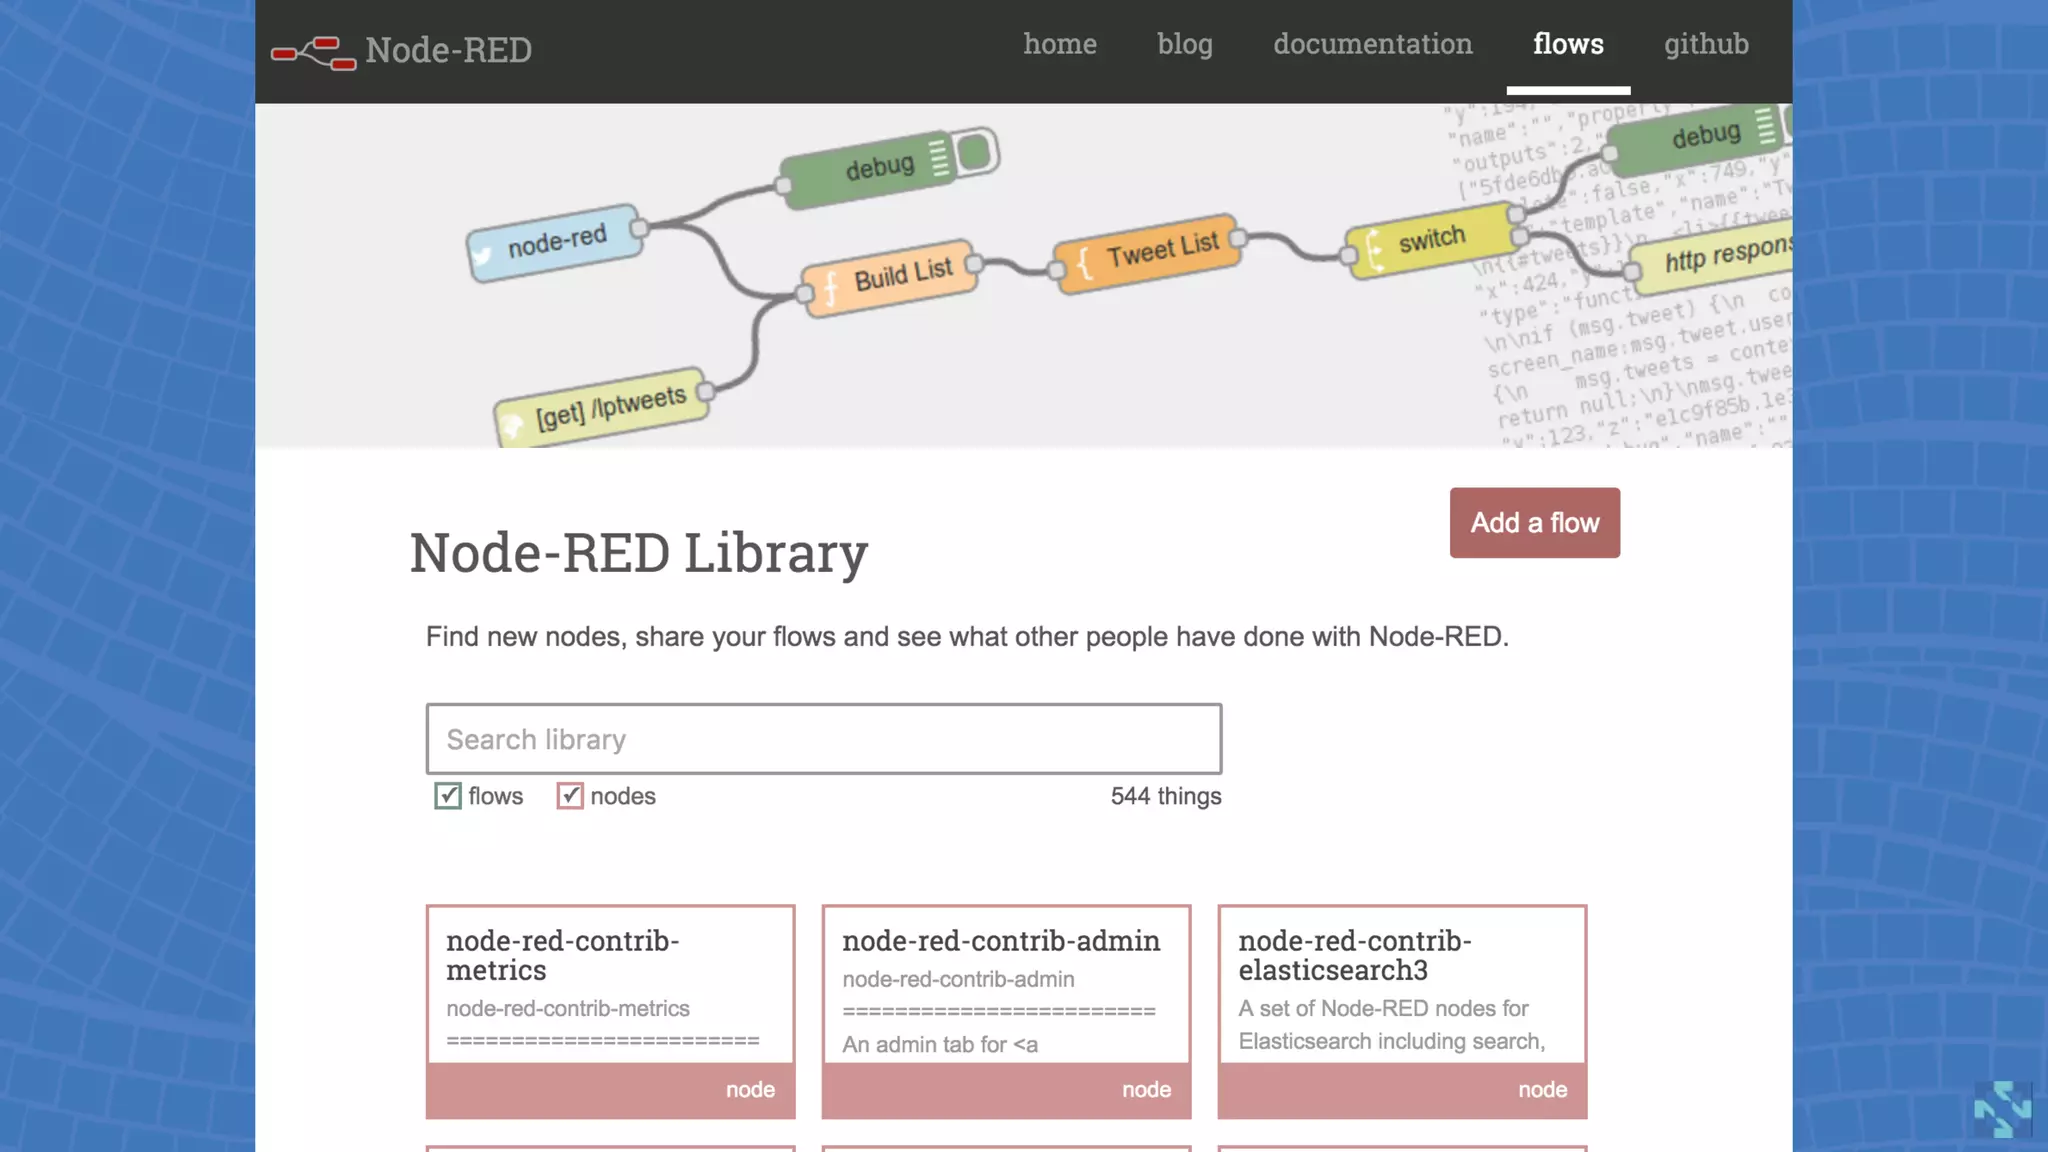Click the 544 things count text
This screenshot has width=2048, height=1152.
pos(1166,796)
